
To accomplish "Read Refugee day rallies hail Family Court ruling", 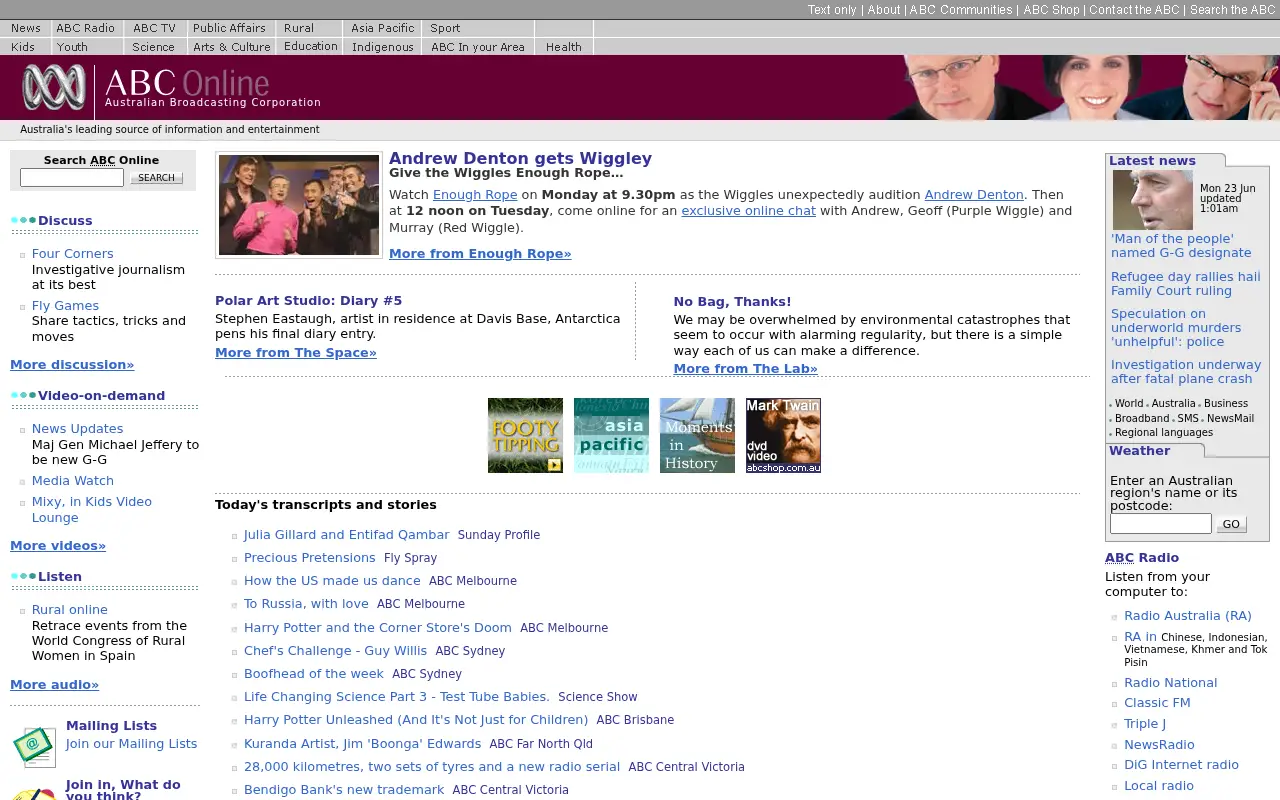I will point(1186,284).
